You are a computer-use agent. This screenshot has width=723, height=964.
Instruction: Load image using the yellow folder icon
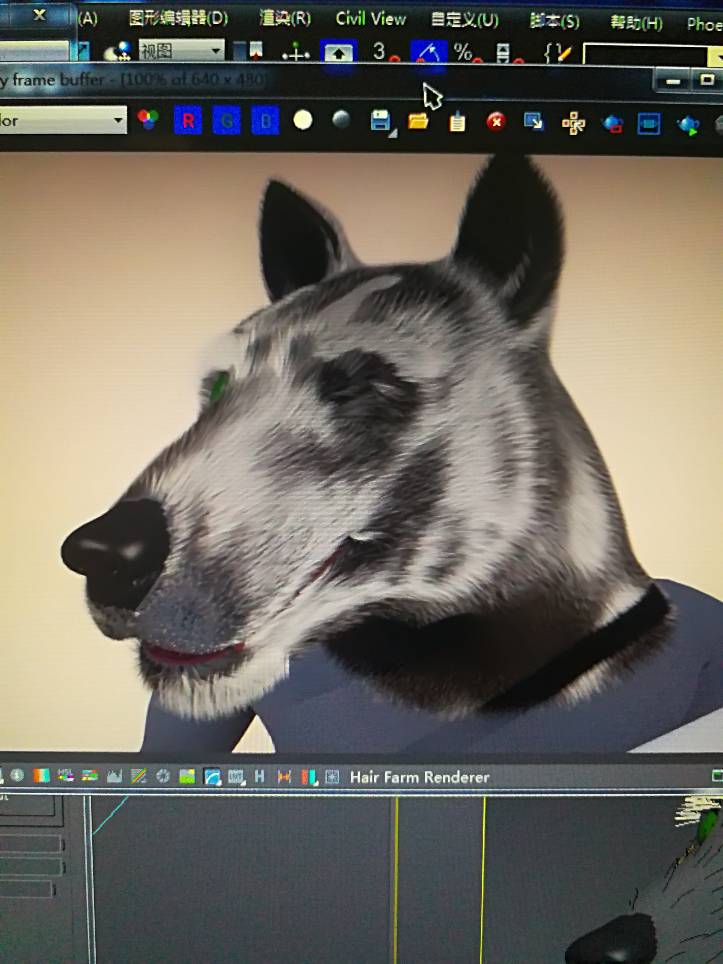tap(418, 120)
